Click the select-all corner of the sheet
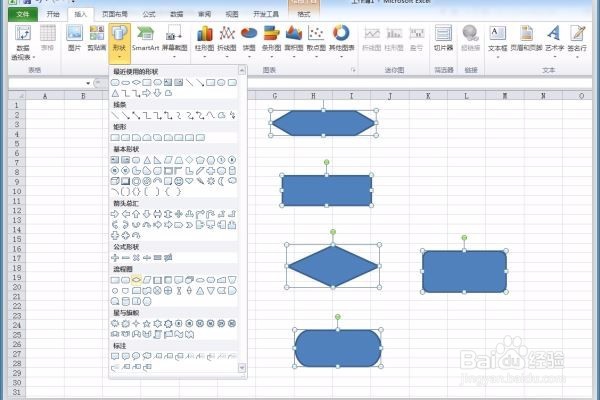 [x=17, y=96]
